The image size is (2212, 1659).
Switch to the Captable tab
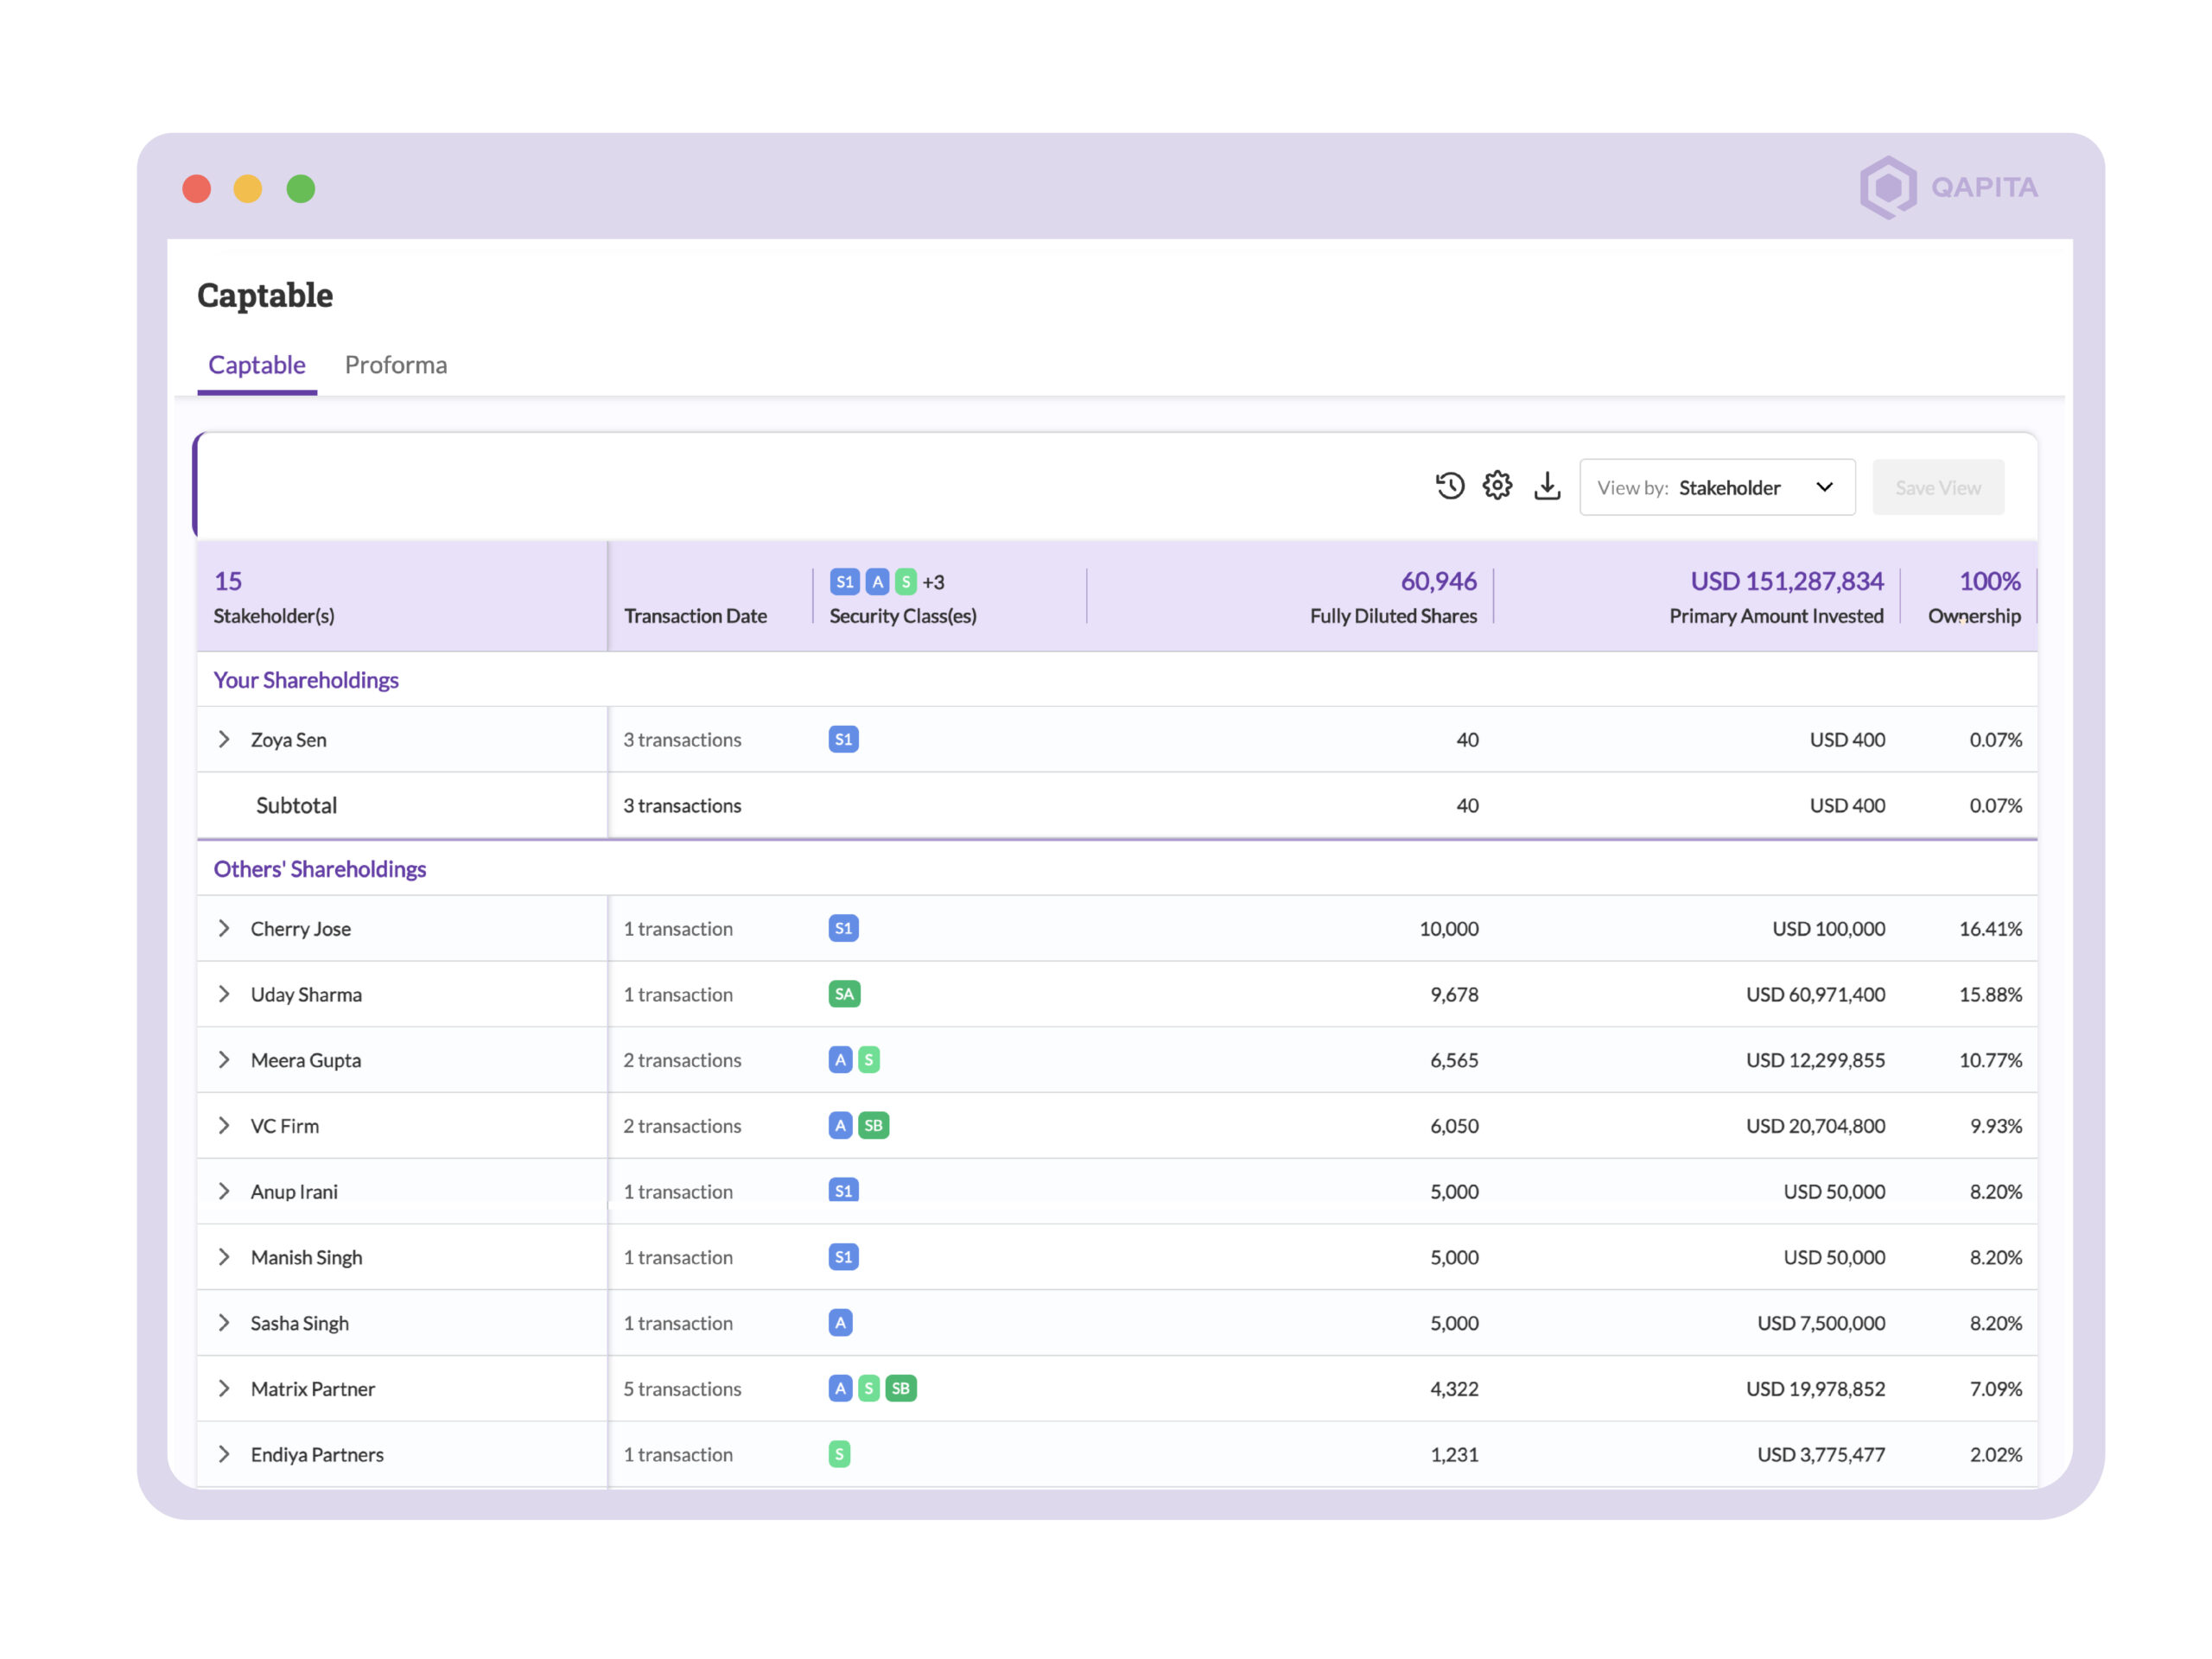click(x=257, y=365)
